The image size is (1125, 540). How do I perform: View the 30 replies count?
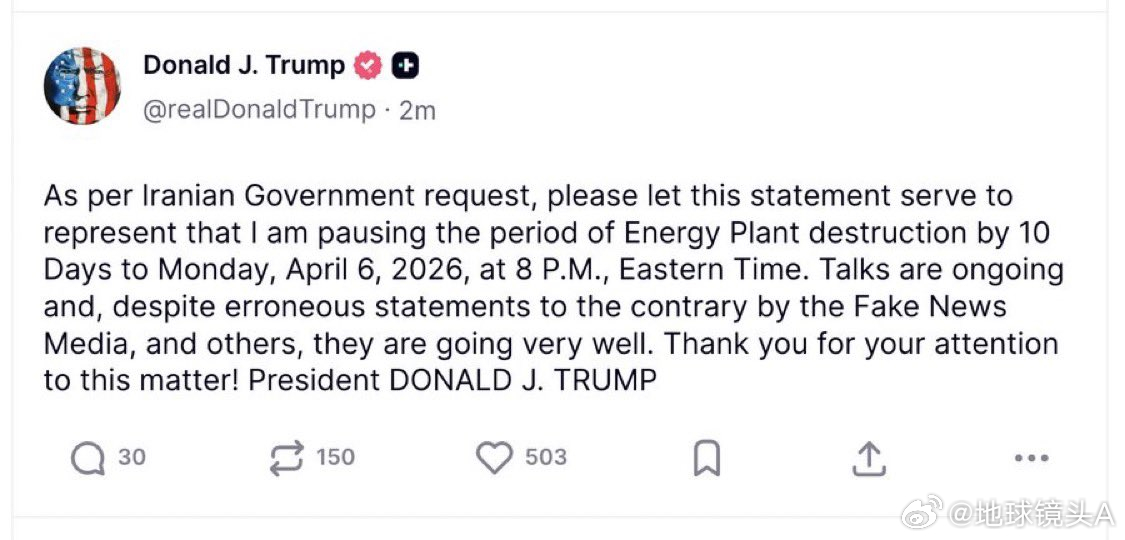click(x=132, y=458)
